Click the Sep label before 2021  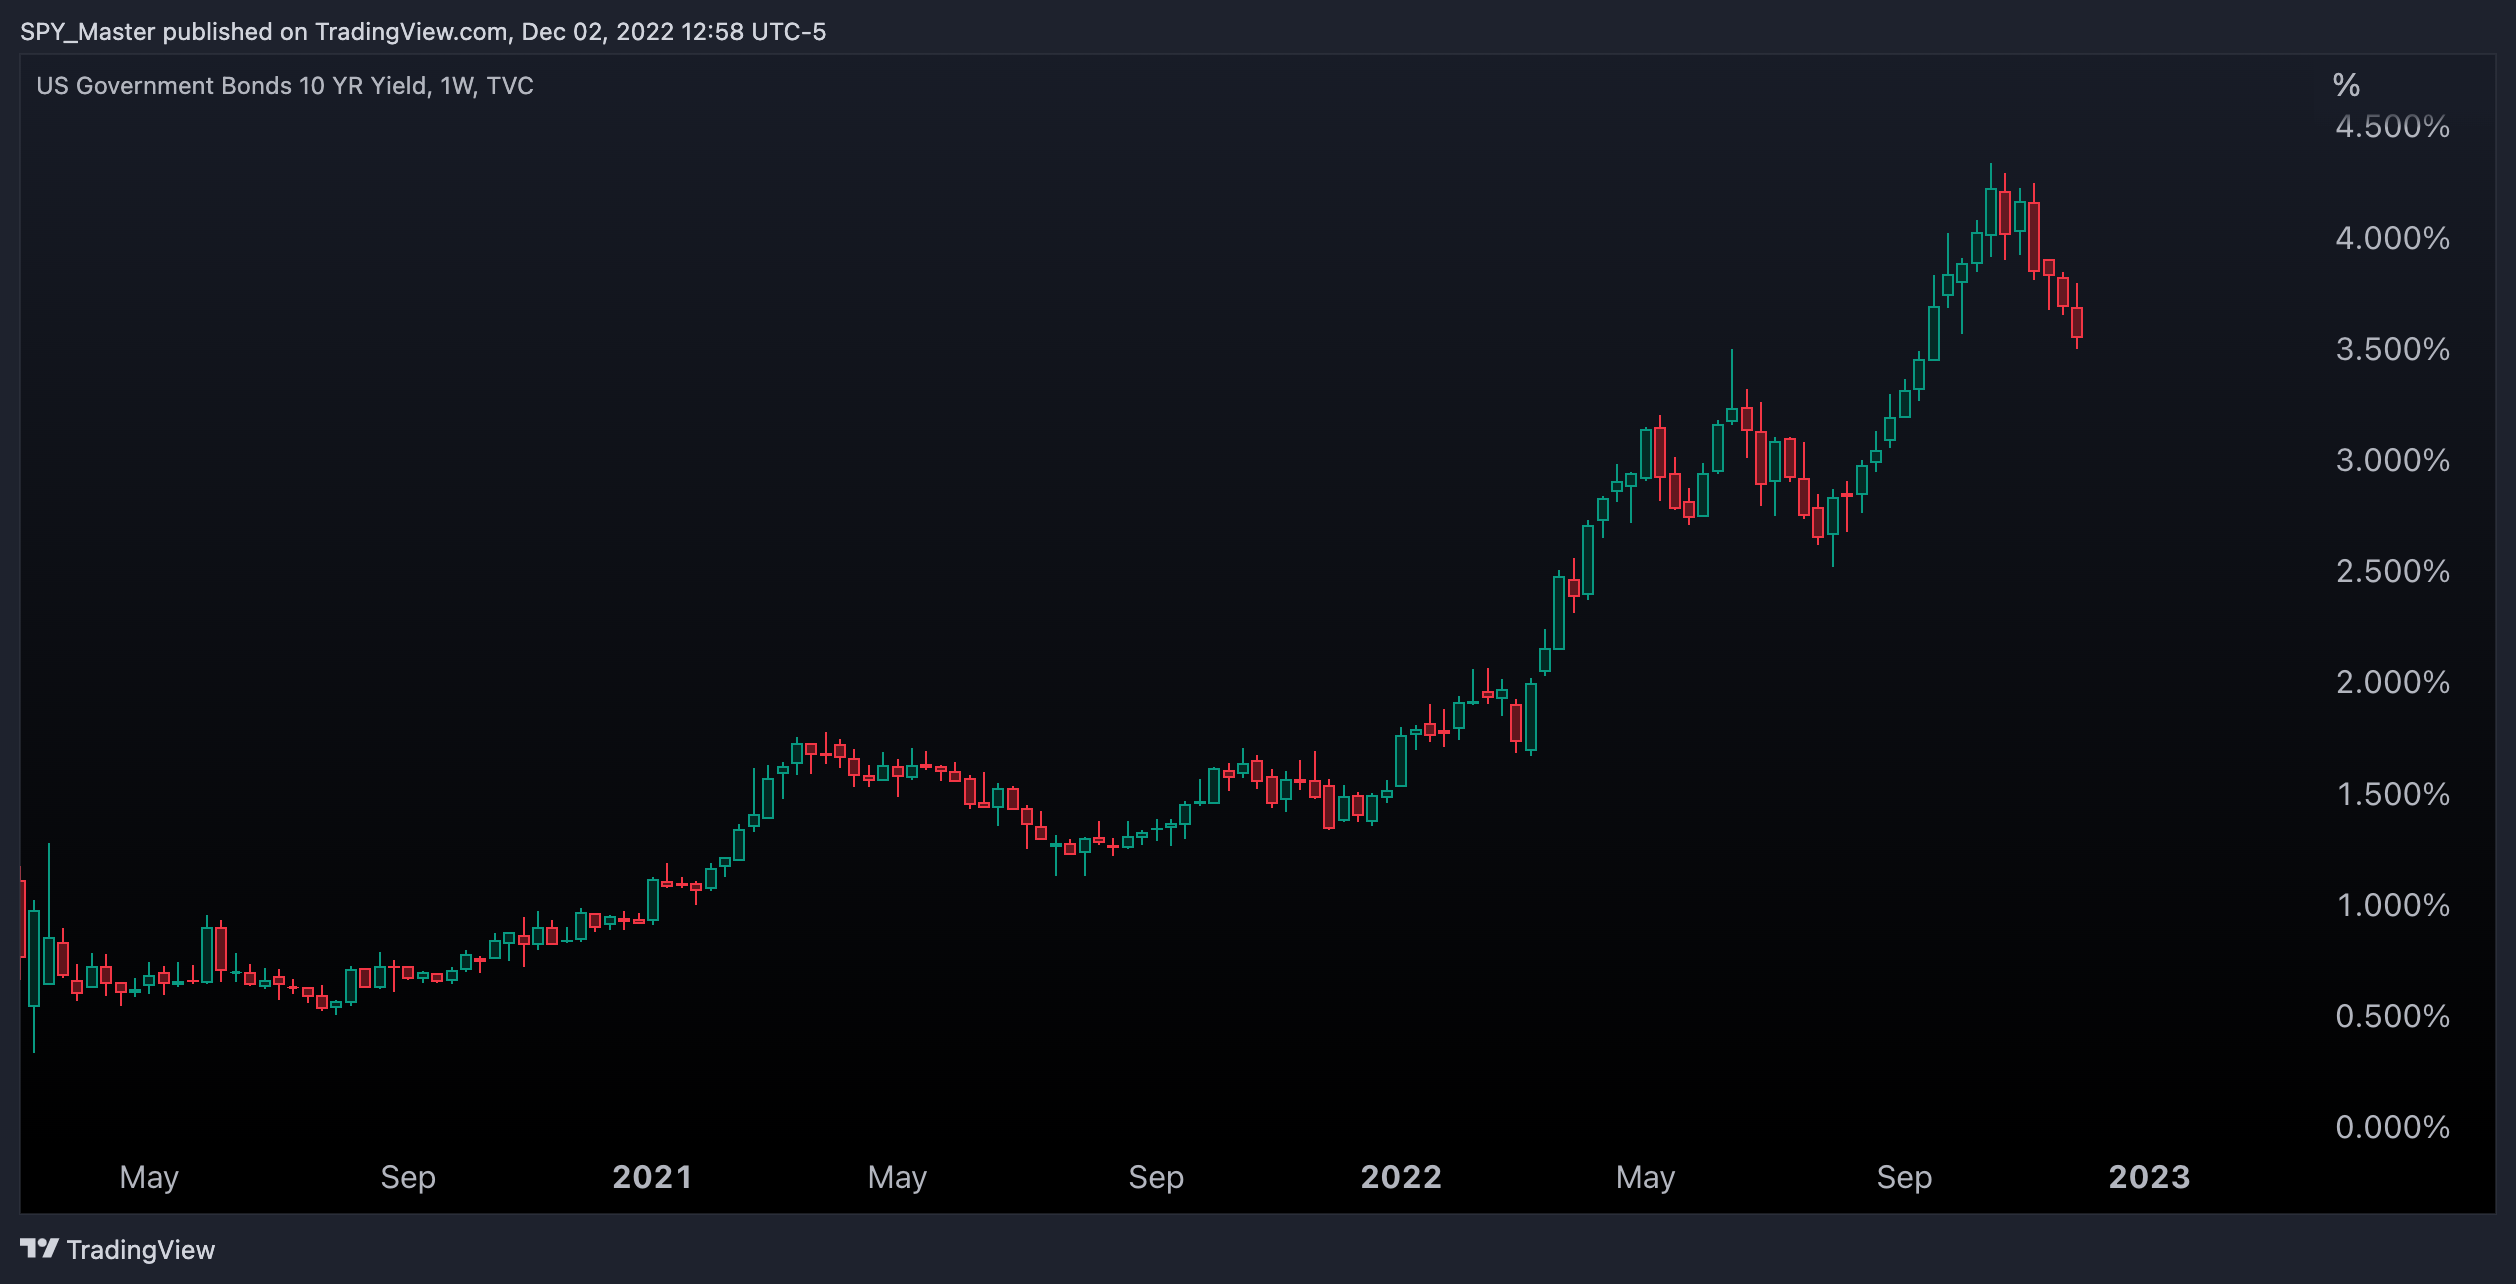coord(408,1178)
